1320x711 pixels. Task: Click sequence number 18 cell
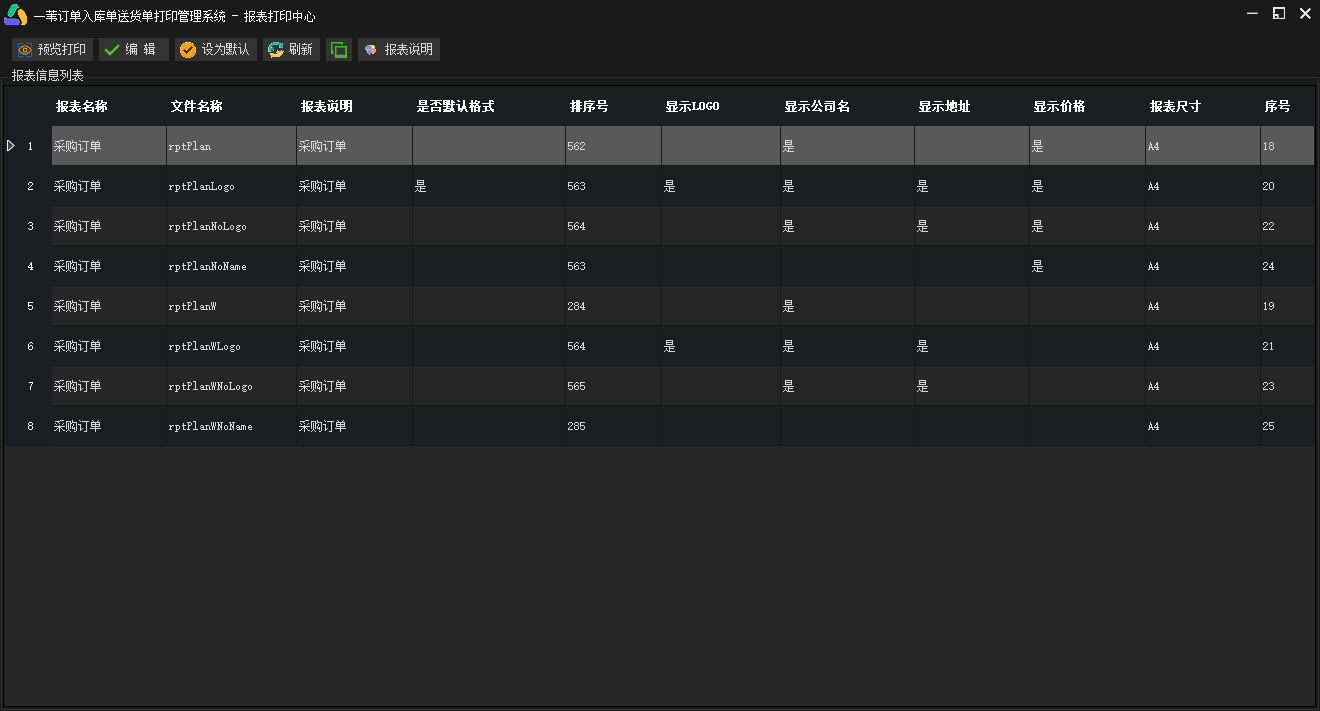click(x=1287, y=146)
